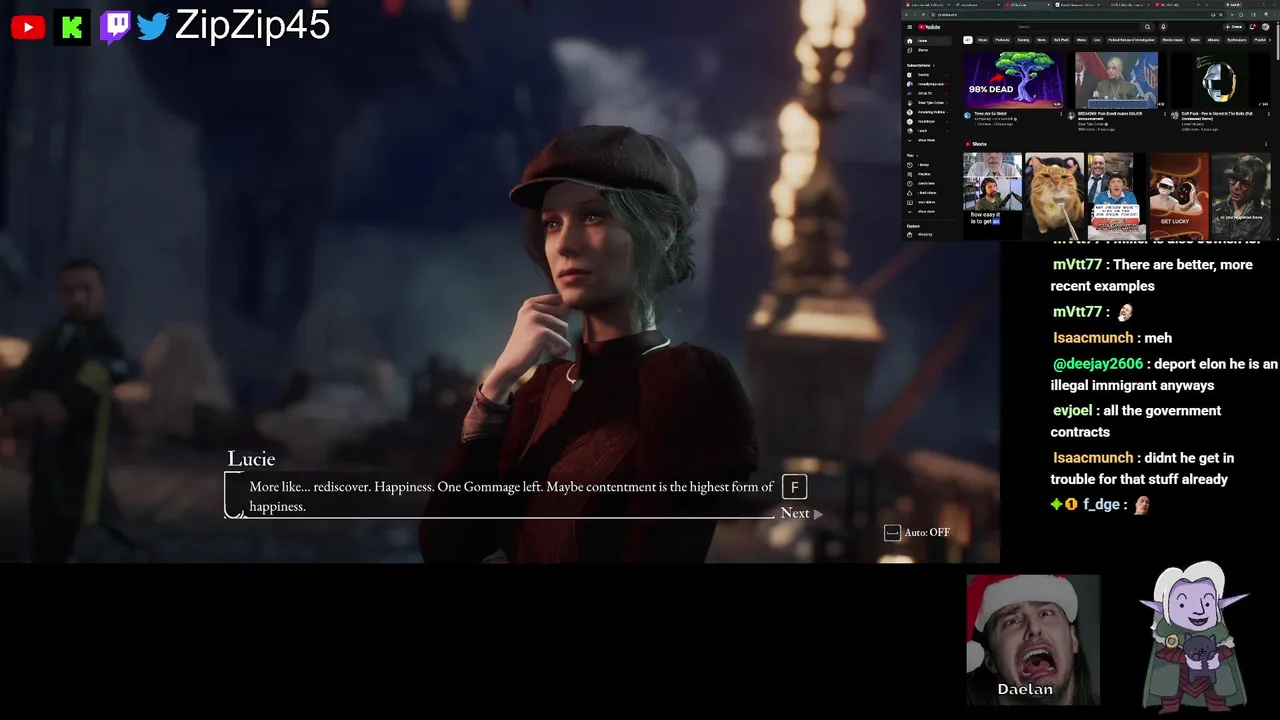
Task: Click the browser back arrow
Action: [906, 15]
